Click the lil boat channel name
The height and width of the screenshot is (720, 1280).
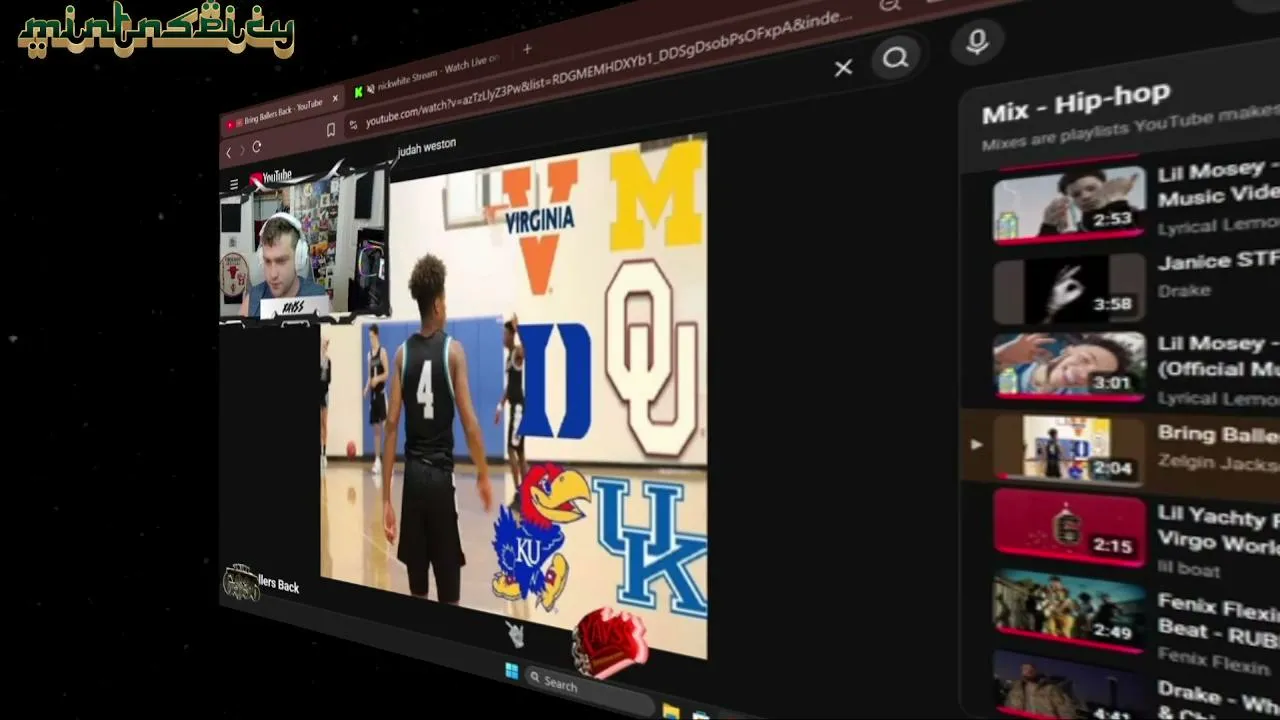[1189, 570]
